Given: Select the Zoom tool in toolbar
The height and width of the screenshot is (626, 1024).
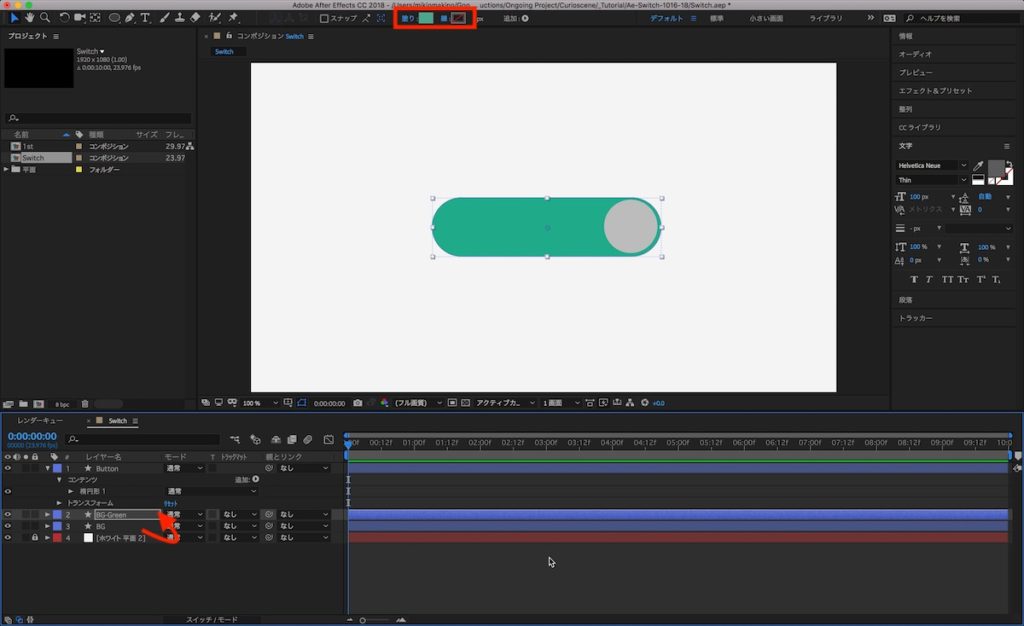Looking at the screenshot, I should coord(45,18).
